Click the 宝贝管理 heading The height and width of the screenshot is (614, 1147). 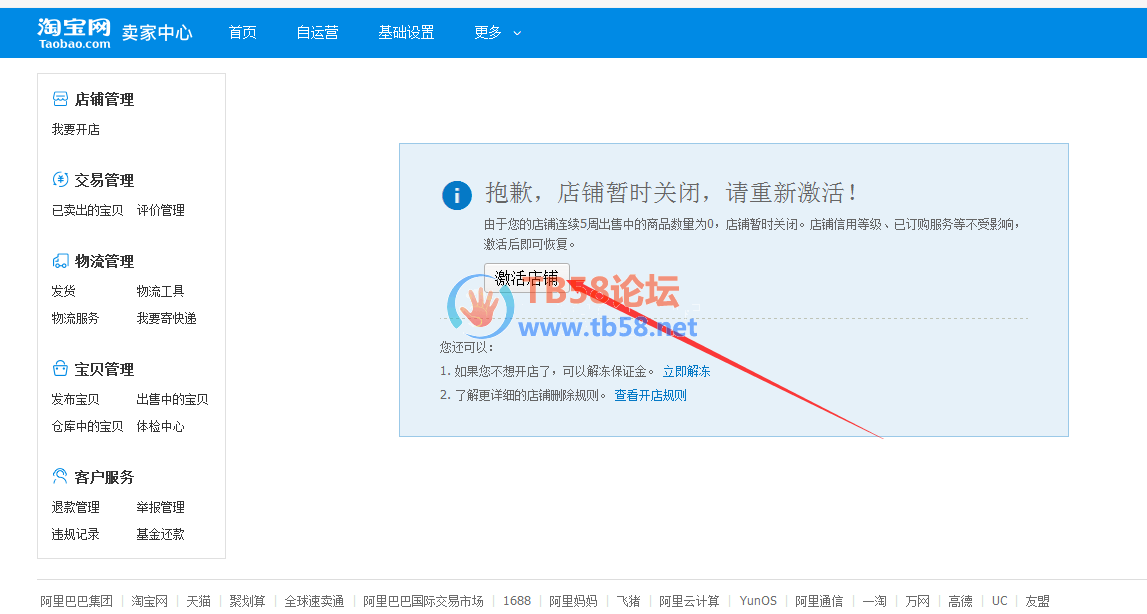pyautogui.click(x=104, y=370)
